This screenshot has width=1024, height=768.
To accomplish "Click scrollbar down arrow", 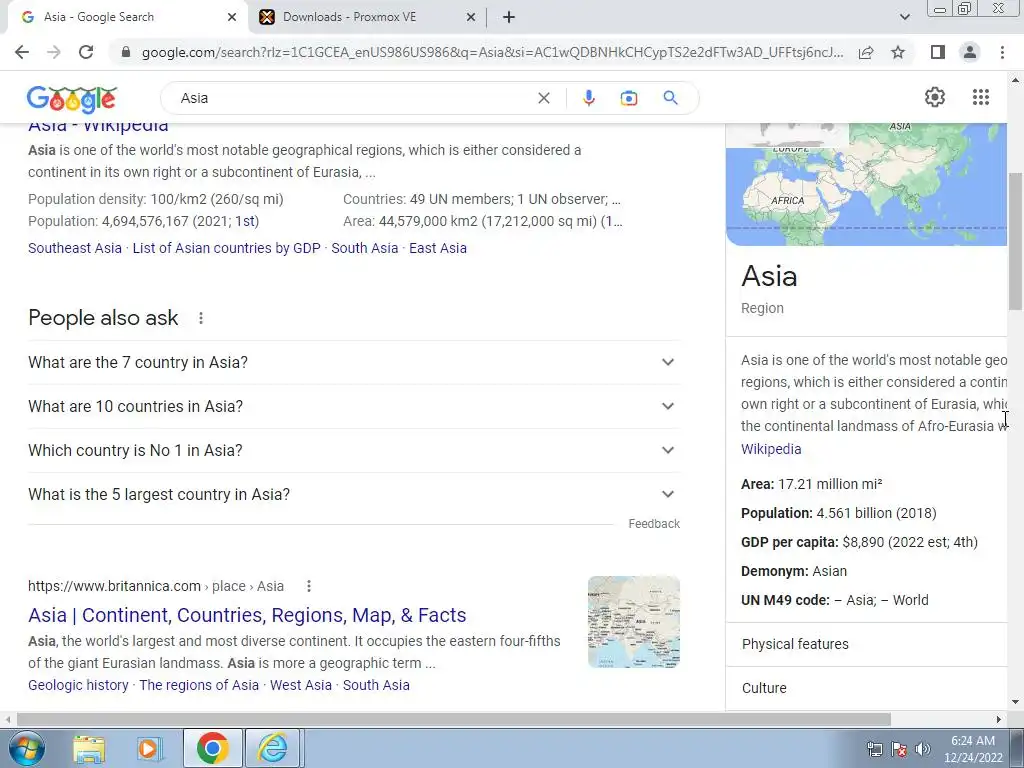I will point(1016,703).
